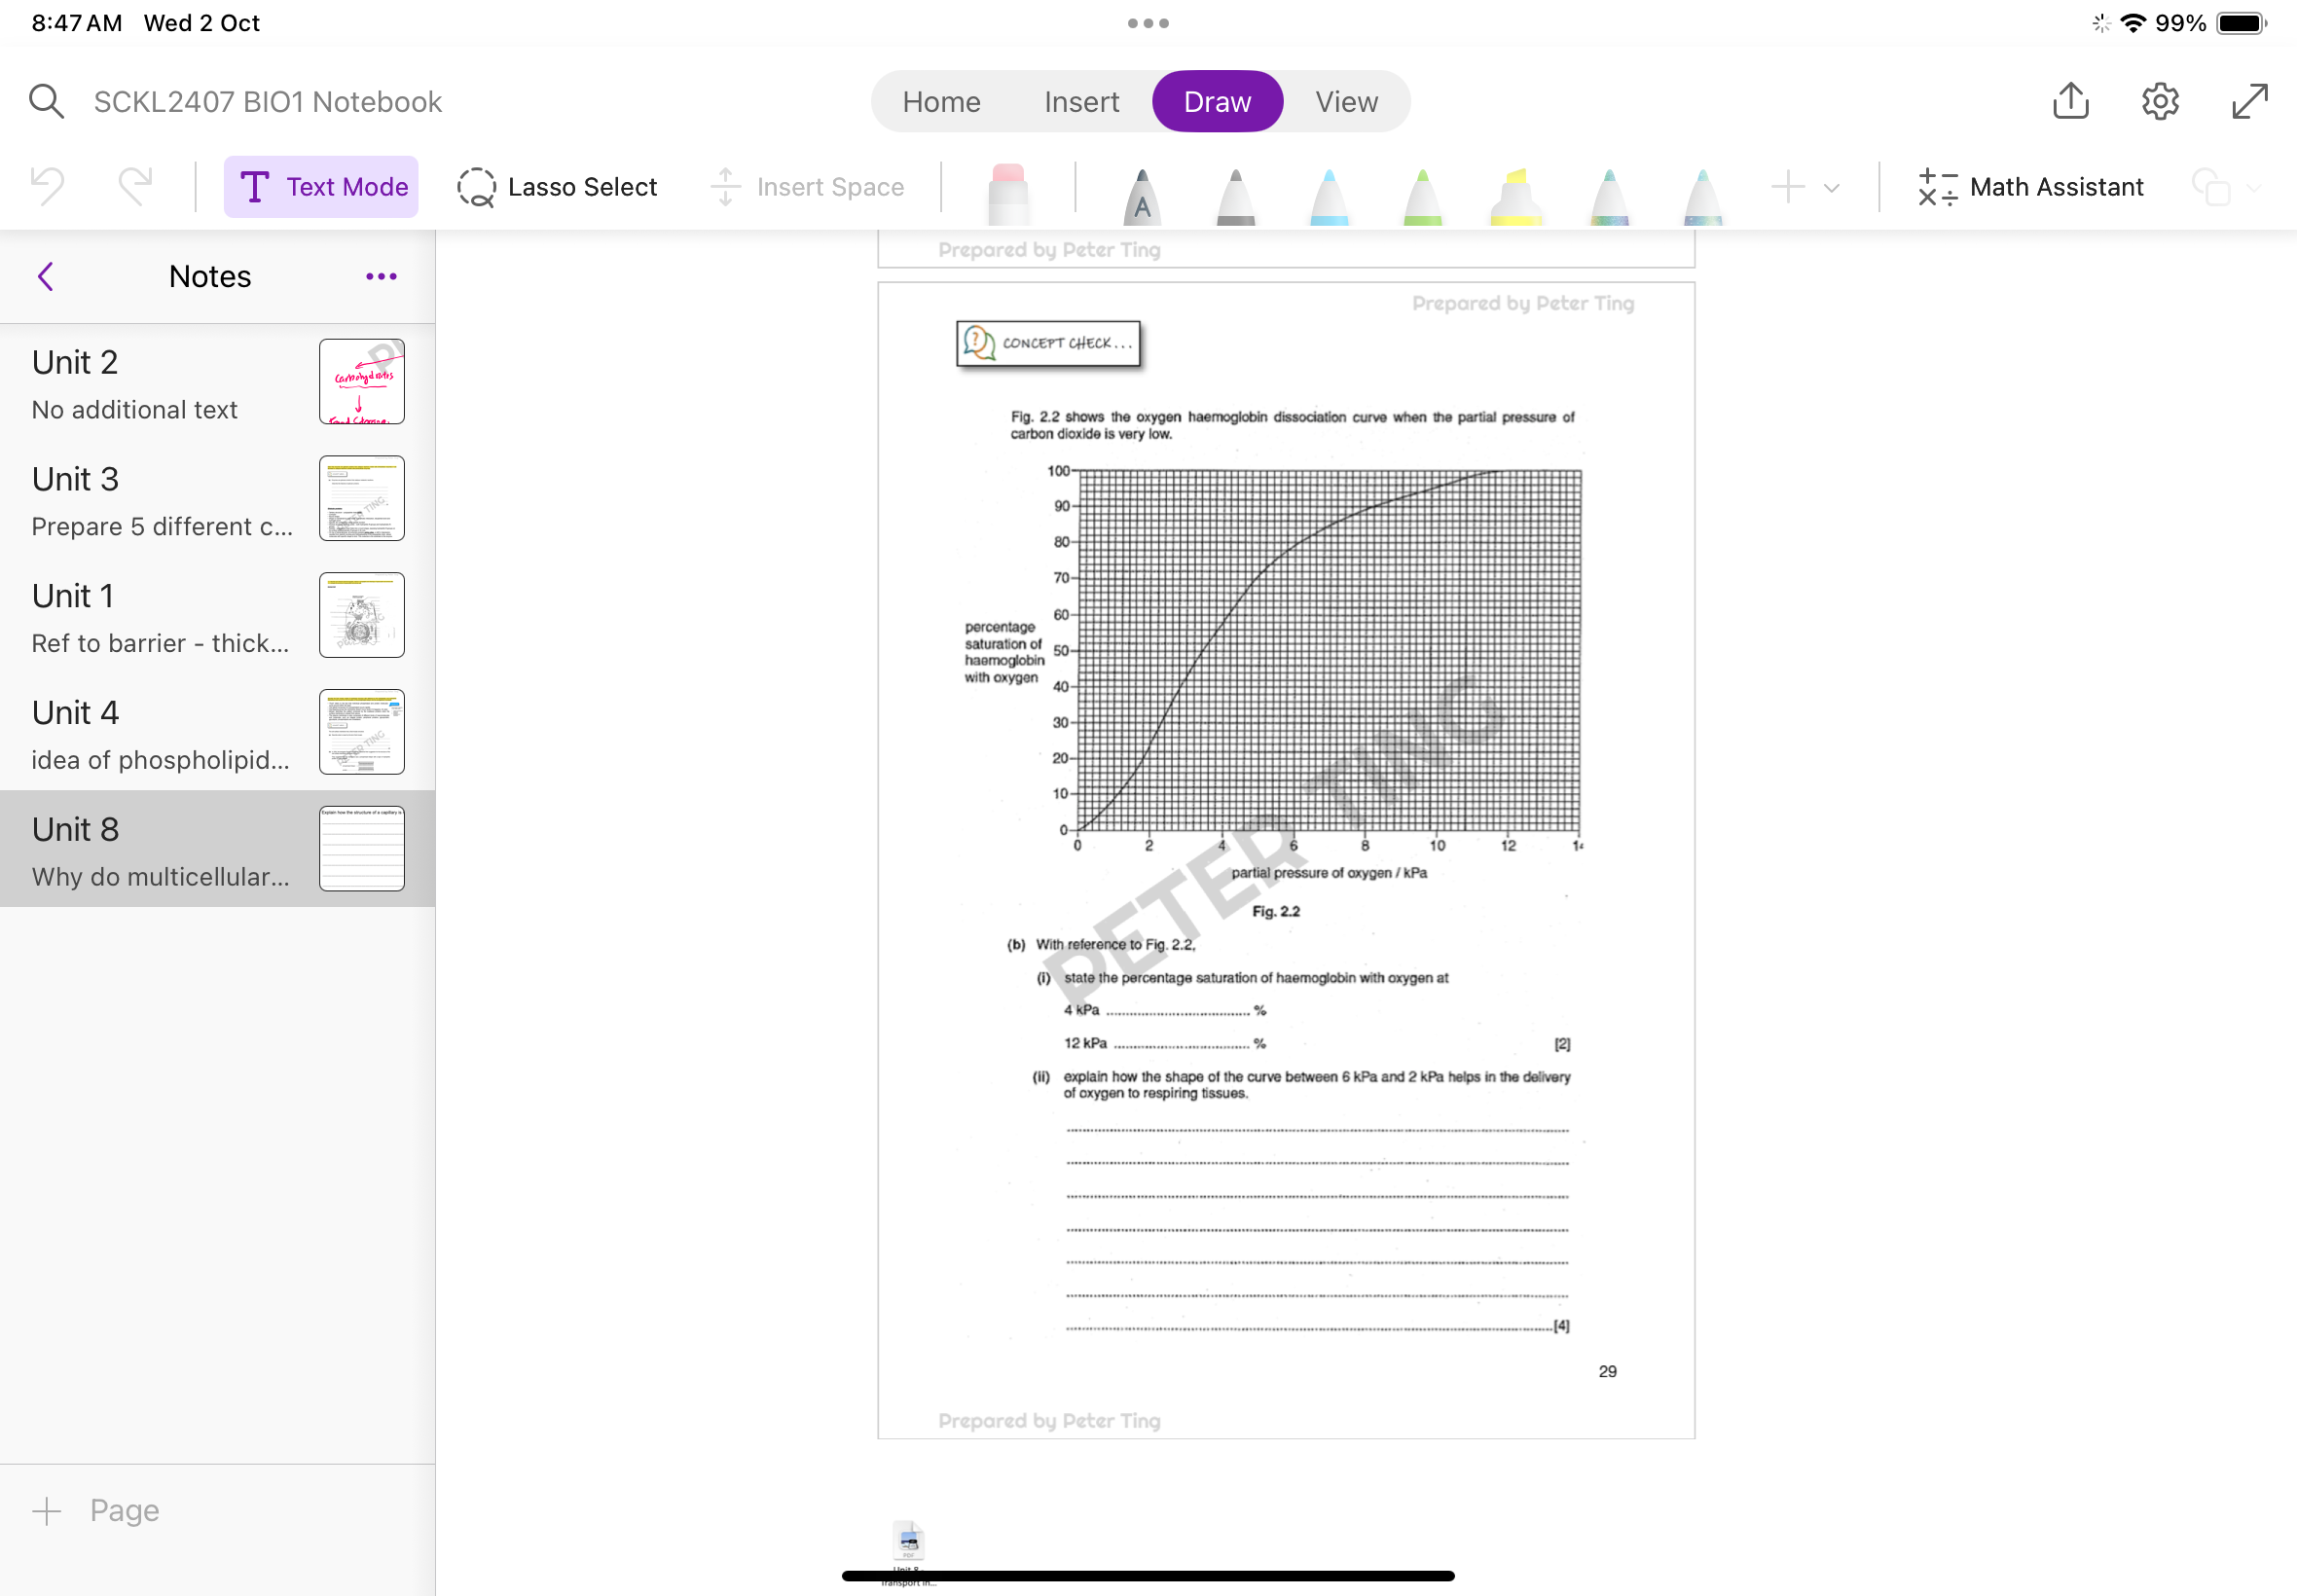Viewport: 2297px width, 1596px height.
Task: Open Notes section more options menu
Action: coord(381,276)
